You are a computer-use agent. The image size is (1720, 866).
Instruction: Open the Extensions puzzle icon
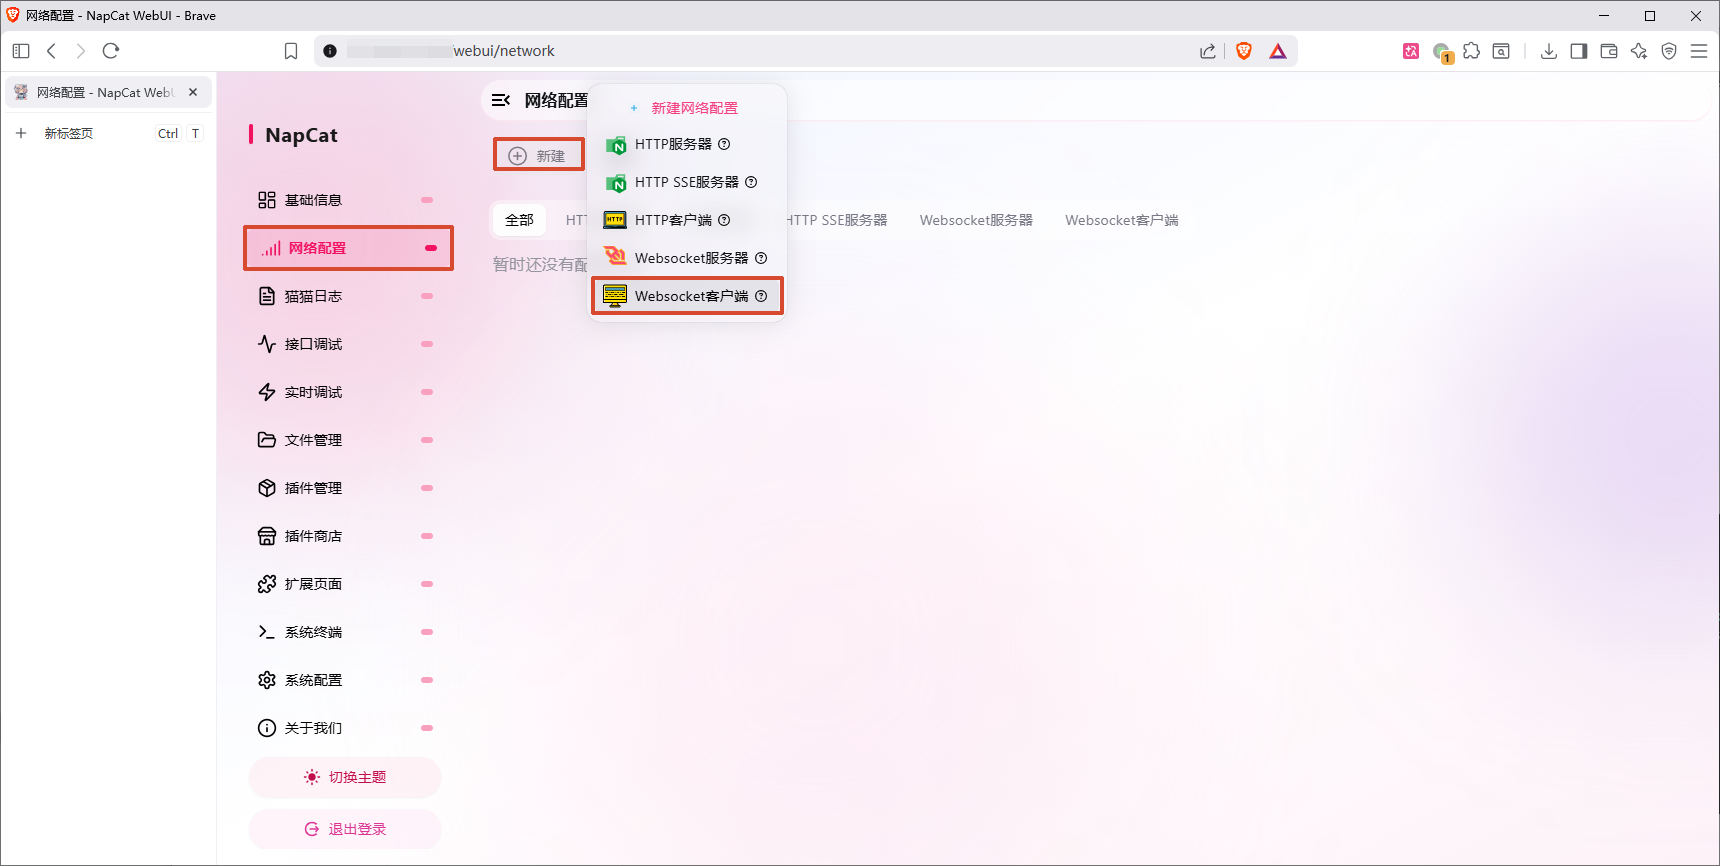1471,51
